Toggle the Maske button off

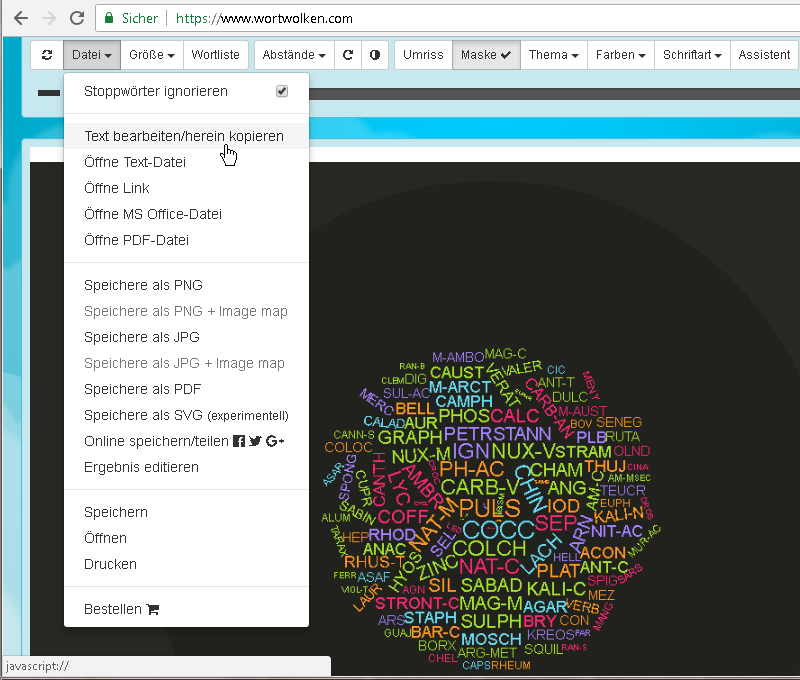[x=486, y=55]
